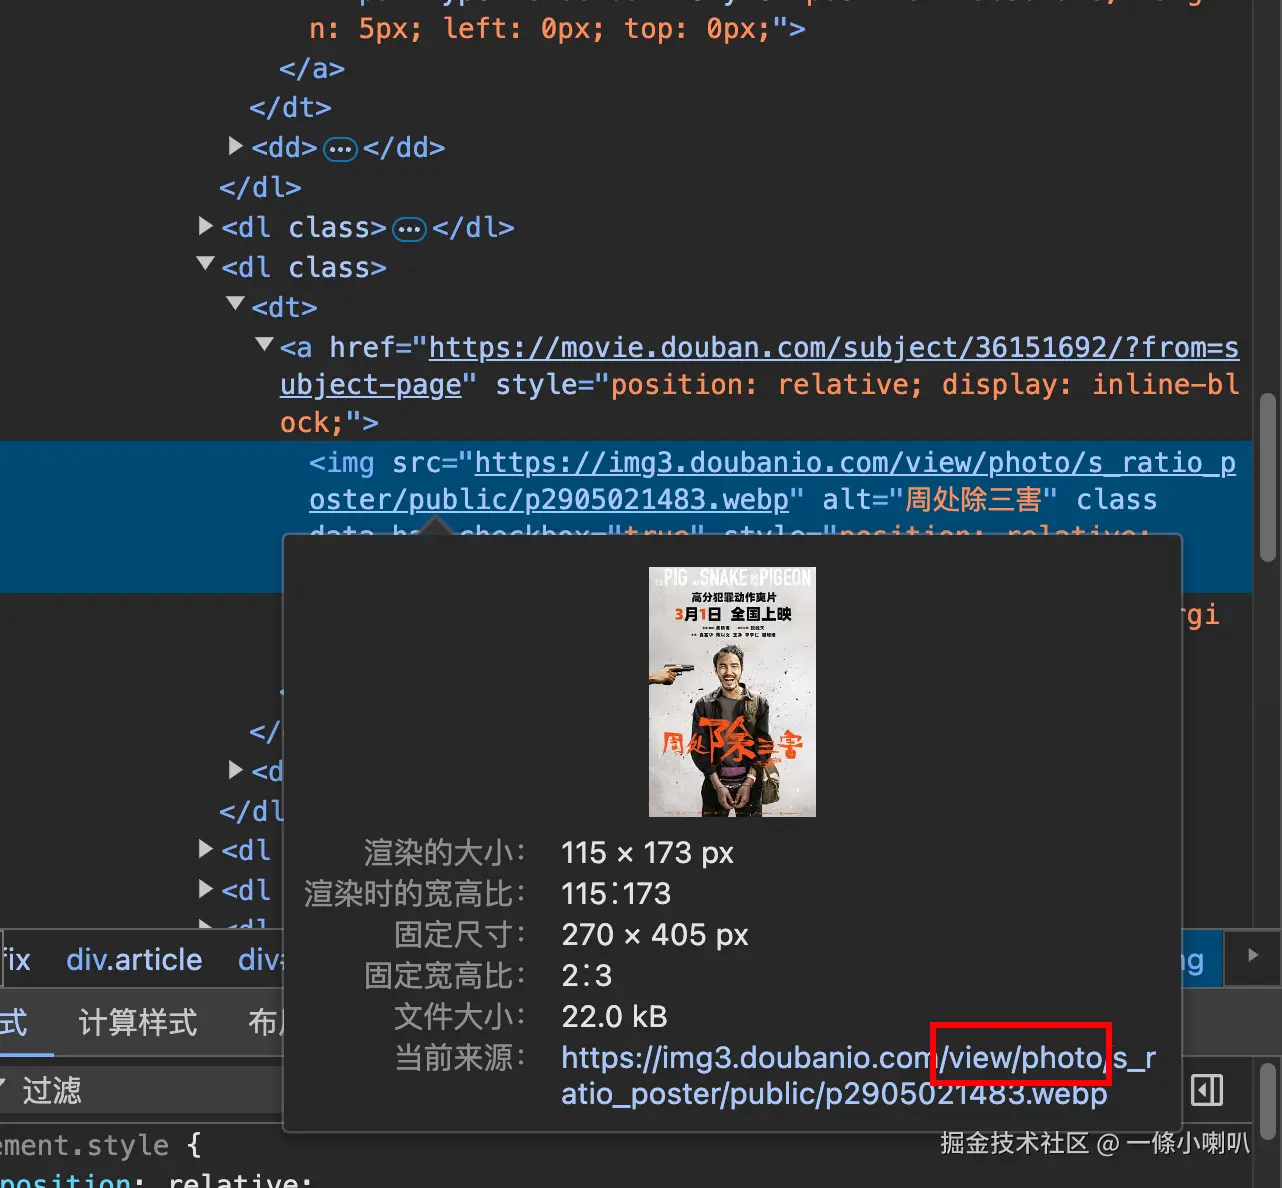Screen dimensions: 1282x1188
Task: Open the current source URL in tooltip
Action: (858, 1076)
